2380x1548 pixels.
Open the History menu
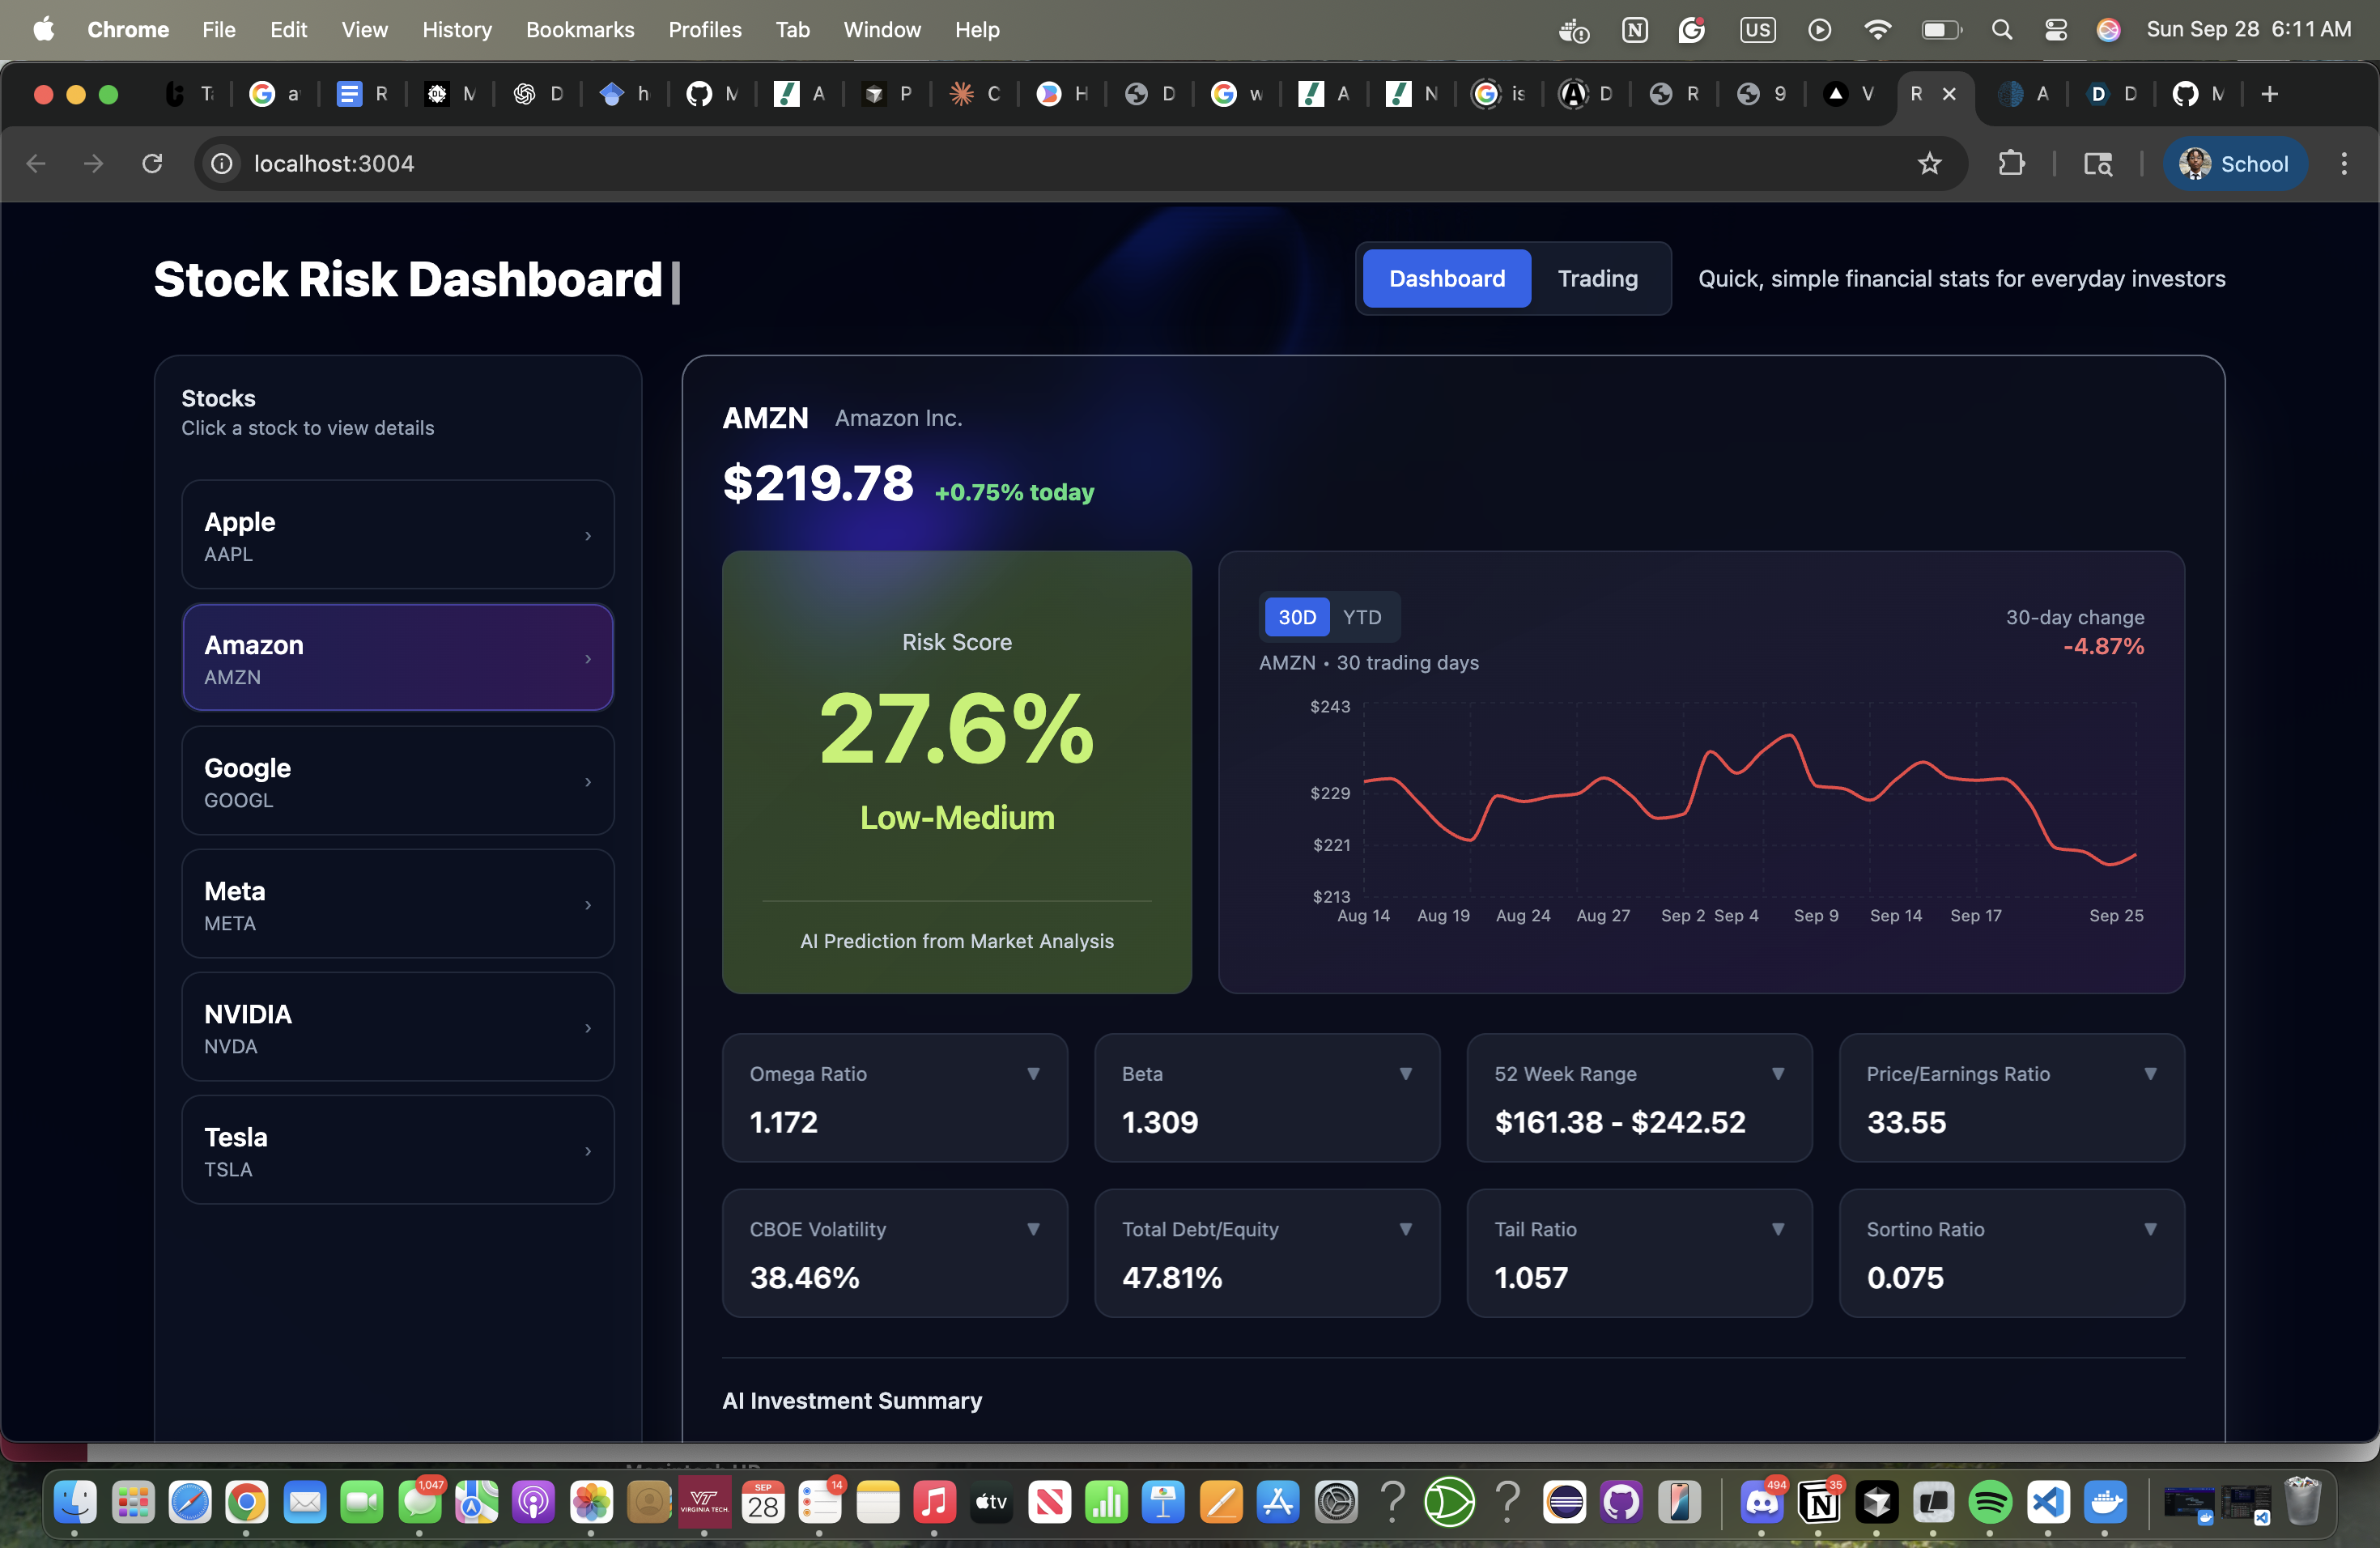[456, 30]
